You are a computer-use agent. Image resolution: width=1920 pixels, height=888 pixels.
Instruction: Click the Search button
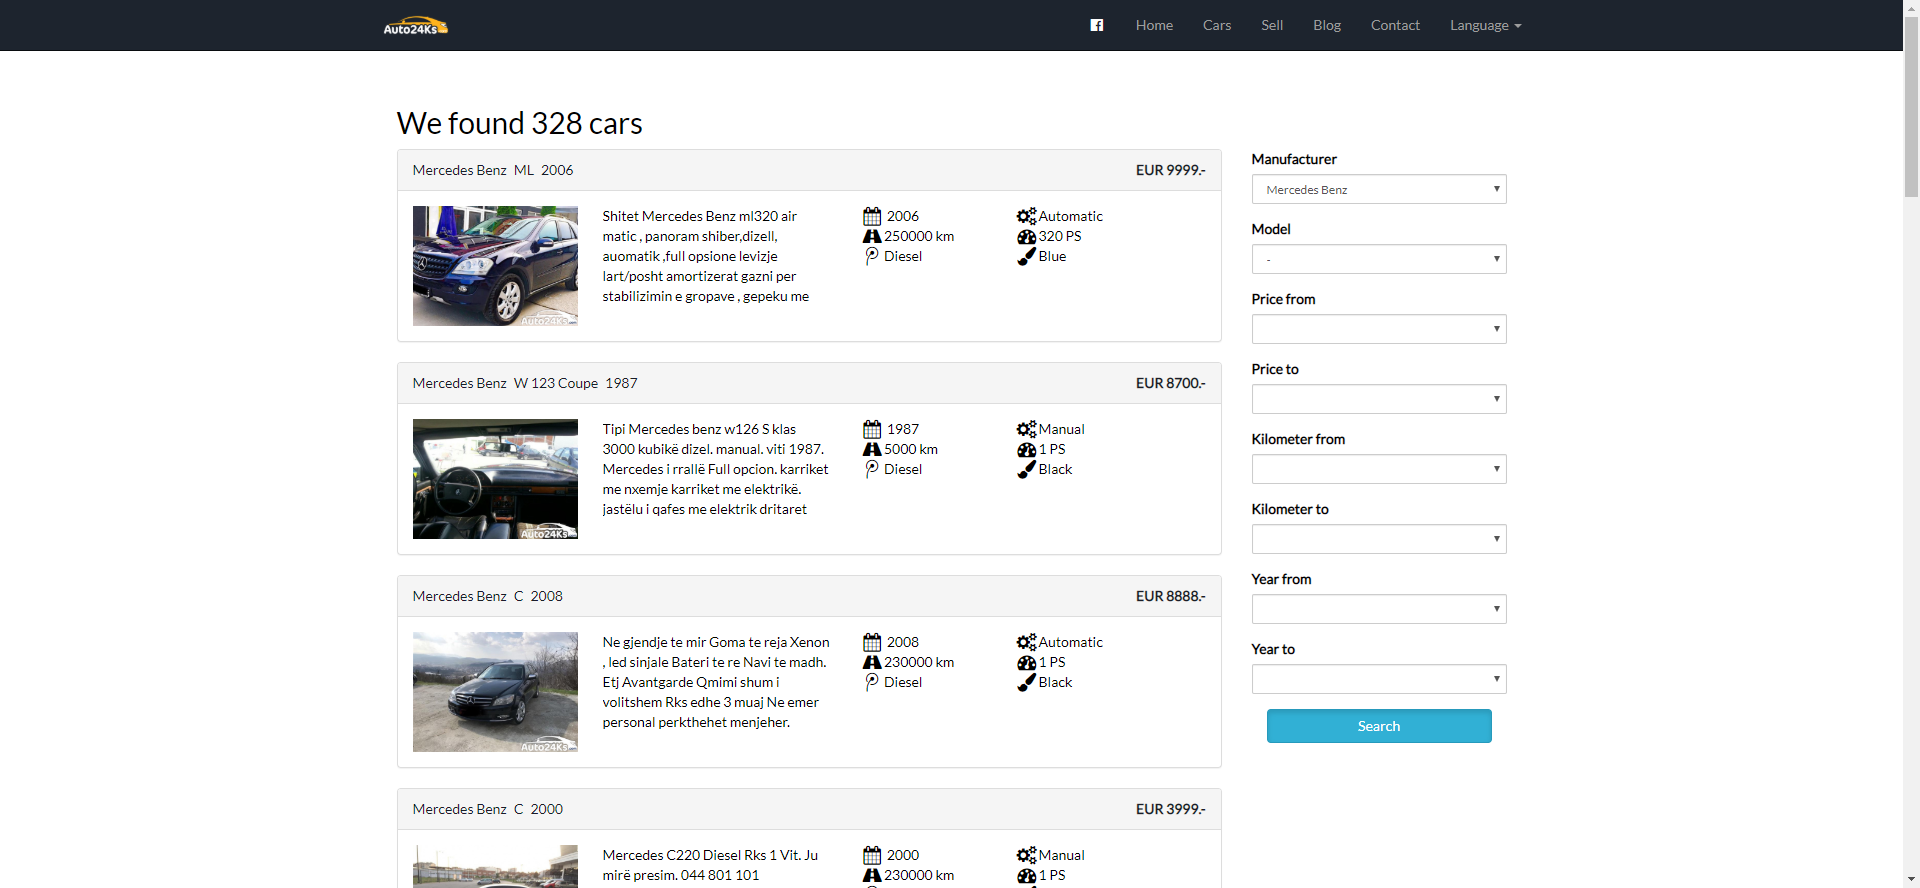(x=1379, y=726)
